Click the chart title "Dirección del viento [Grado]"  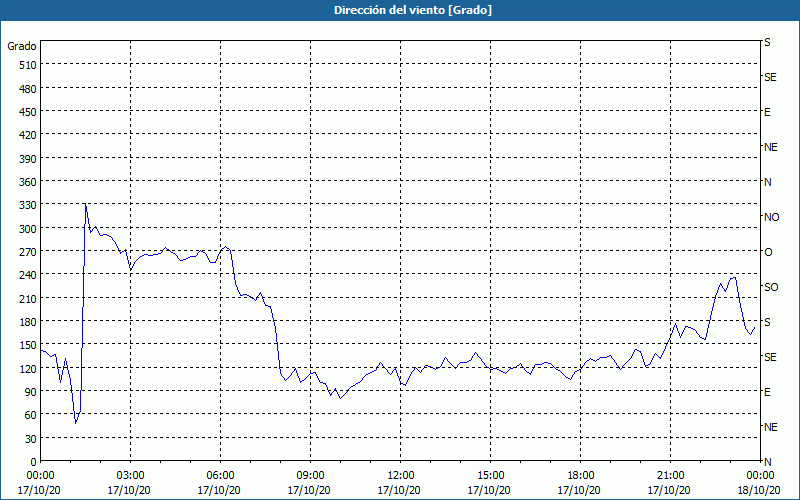pos(413,10)
